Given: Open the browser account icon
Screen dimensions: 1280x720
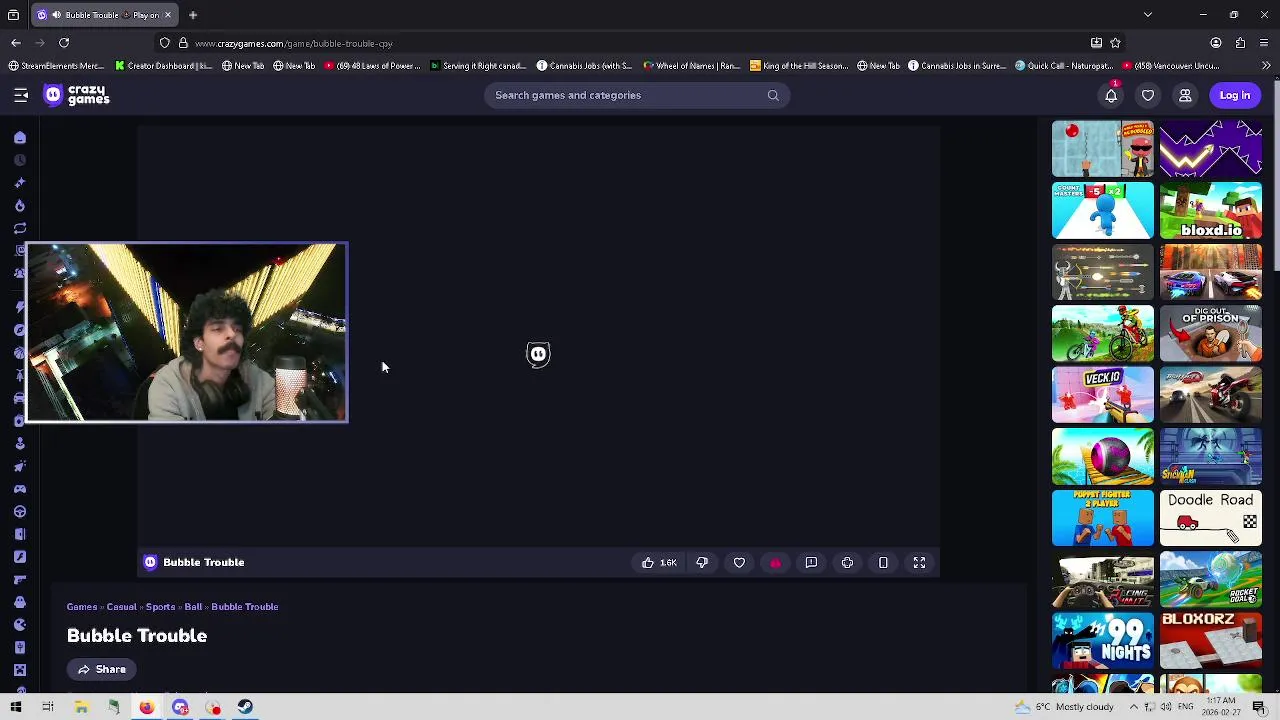Looking at the screenshot, I should [x=1216, y=43].
